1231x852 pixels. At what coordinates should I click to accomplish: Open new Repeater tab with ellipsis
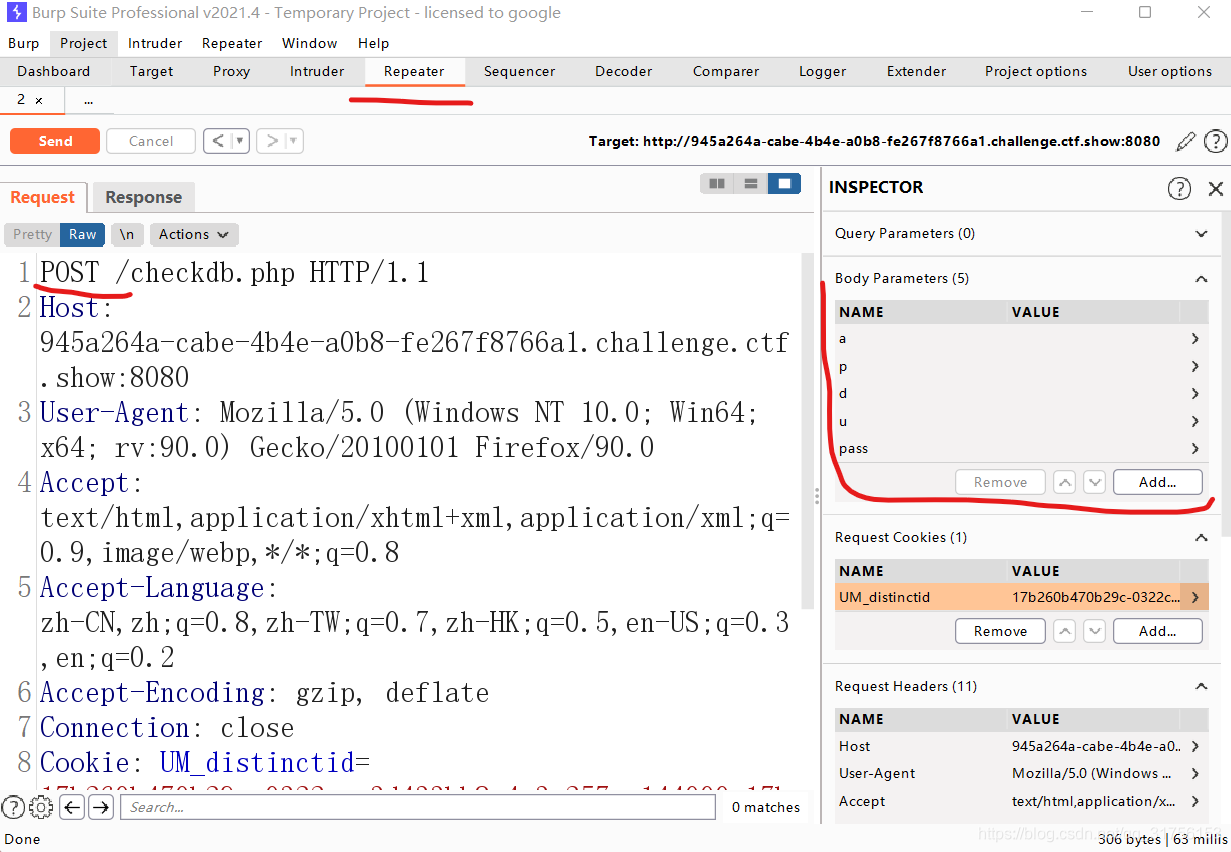89,101
